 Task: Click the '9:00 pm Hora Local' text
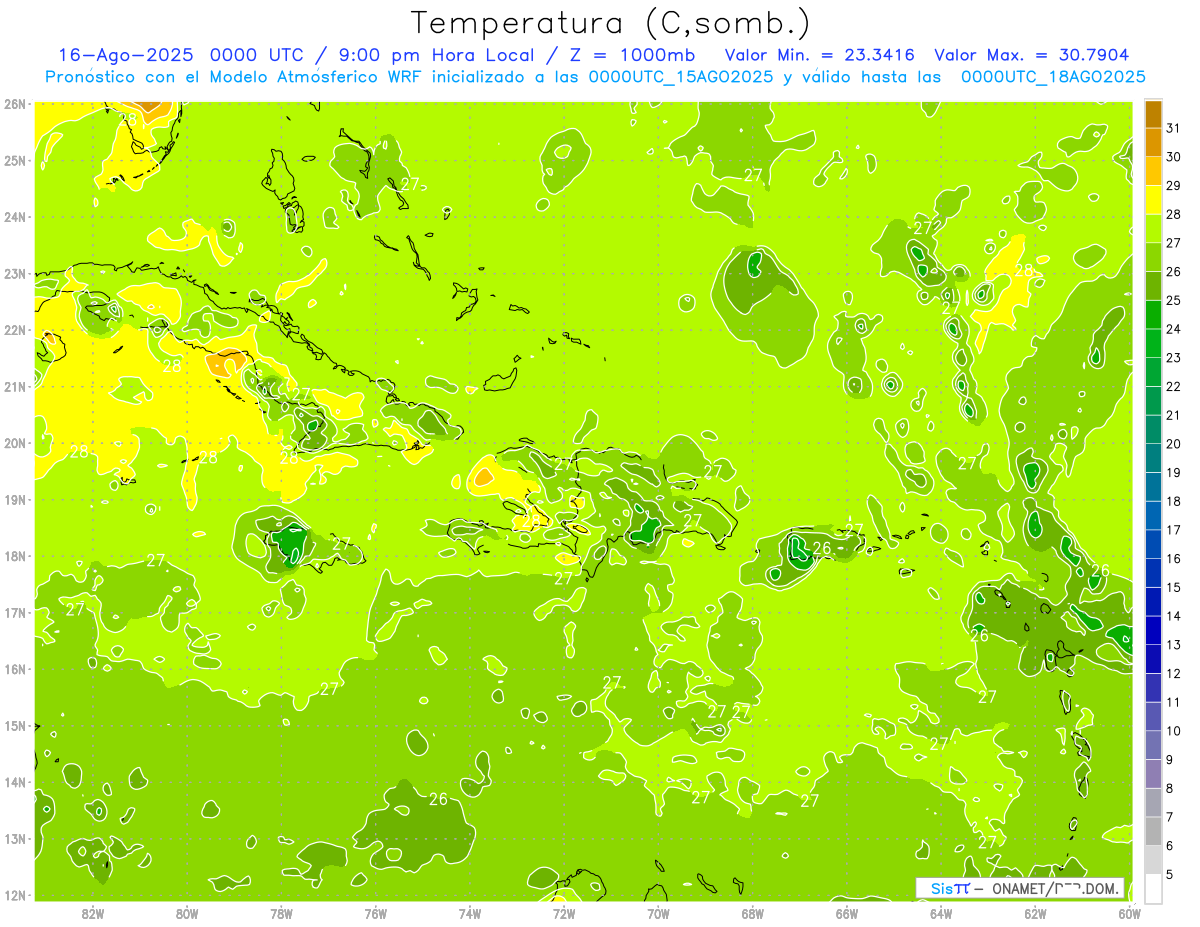(x=438, y=55)
